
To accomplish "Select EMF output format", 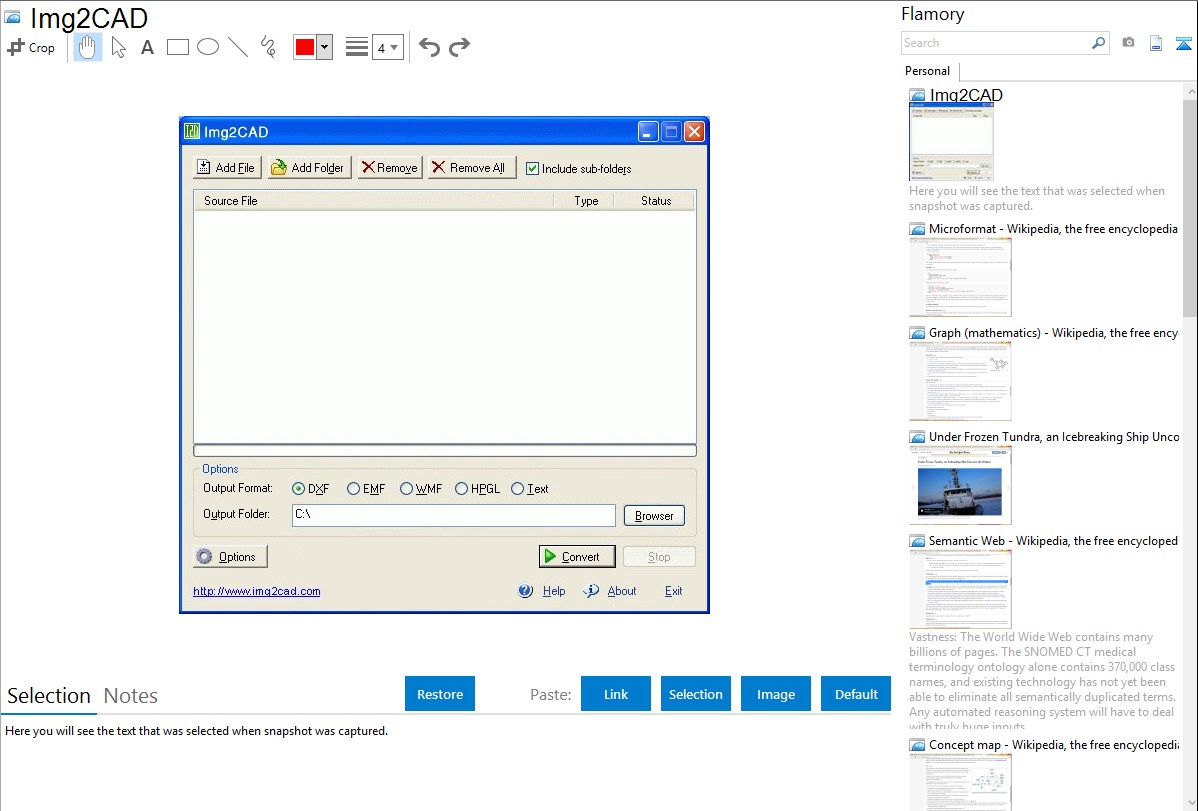I will [x=354, y=489].
